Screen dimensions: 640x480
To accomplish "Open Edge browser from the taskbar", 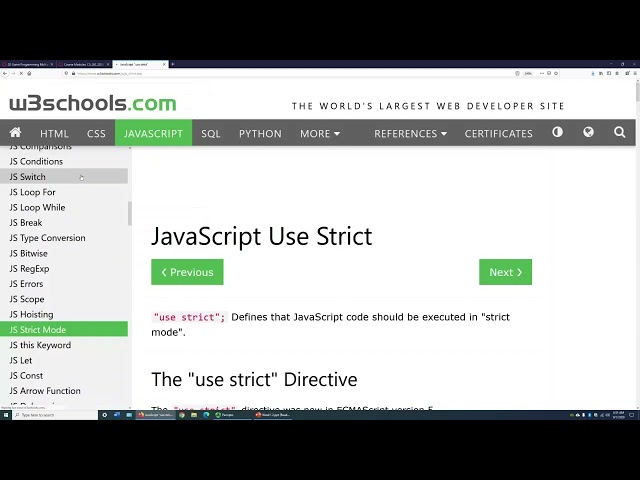I will coord(206,415).
